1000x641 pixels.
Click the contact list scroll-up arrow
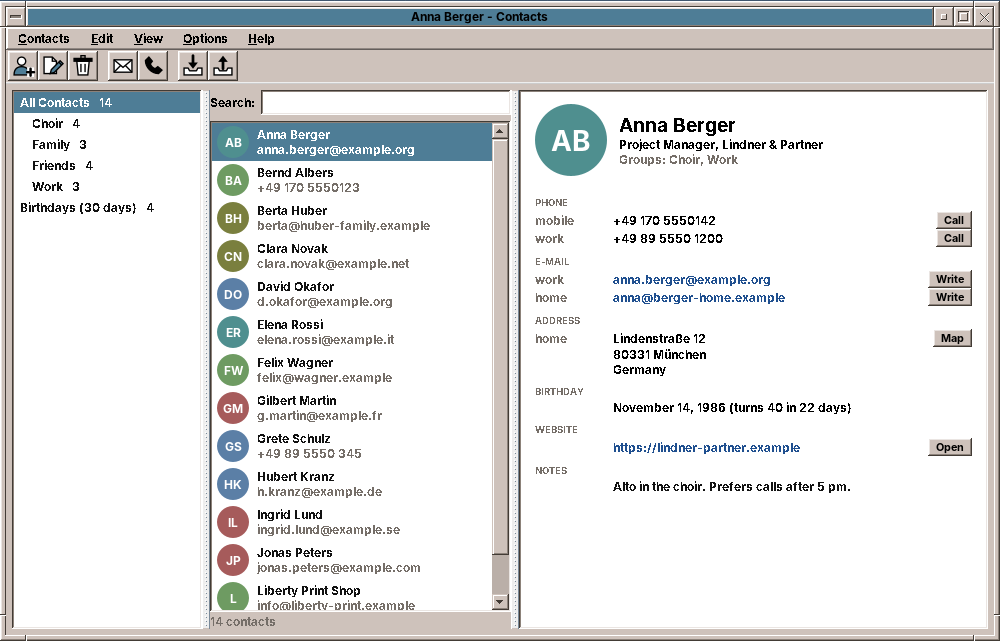(x=500, y=131)
